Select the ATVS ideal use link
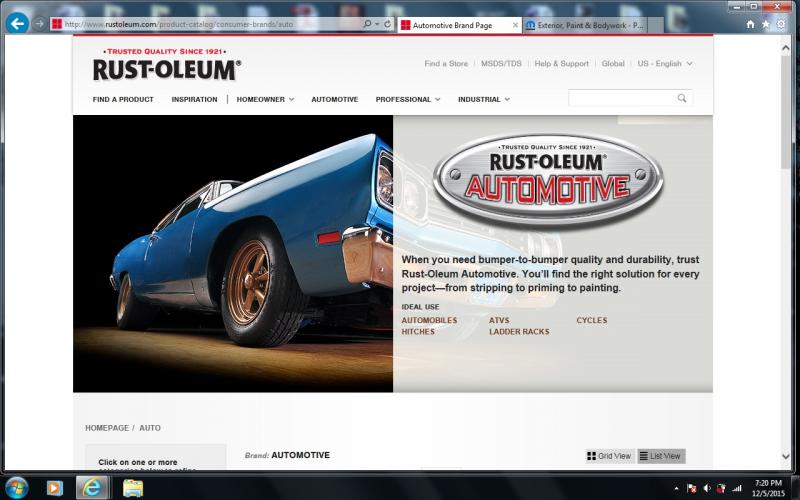Viewport: 800px width, 500px height. (x=499, y=320)
